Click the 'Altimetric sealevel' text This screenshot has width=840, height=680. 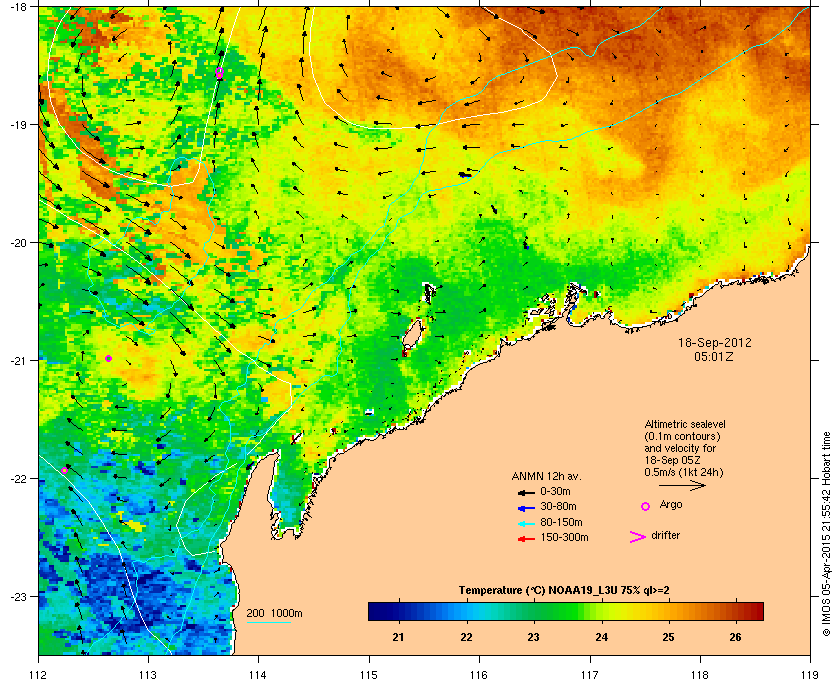pos(685,424)
